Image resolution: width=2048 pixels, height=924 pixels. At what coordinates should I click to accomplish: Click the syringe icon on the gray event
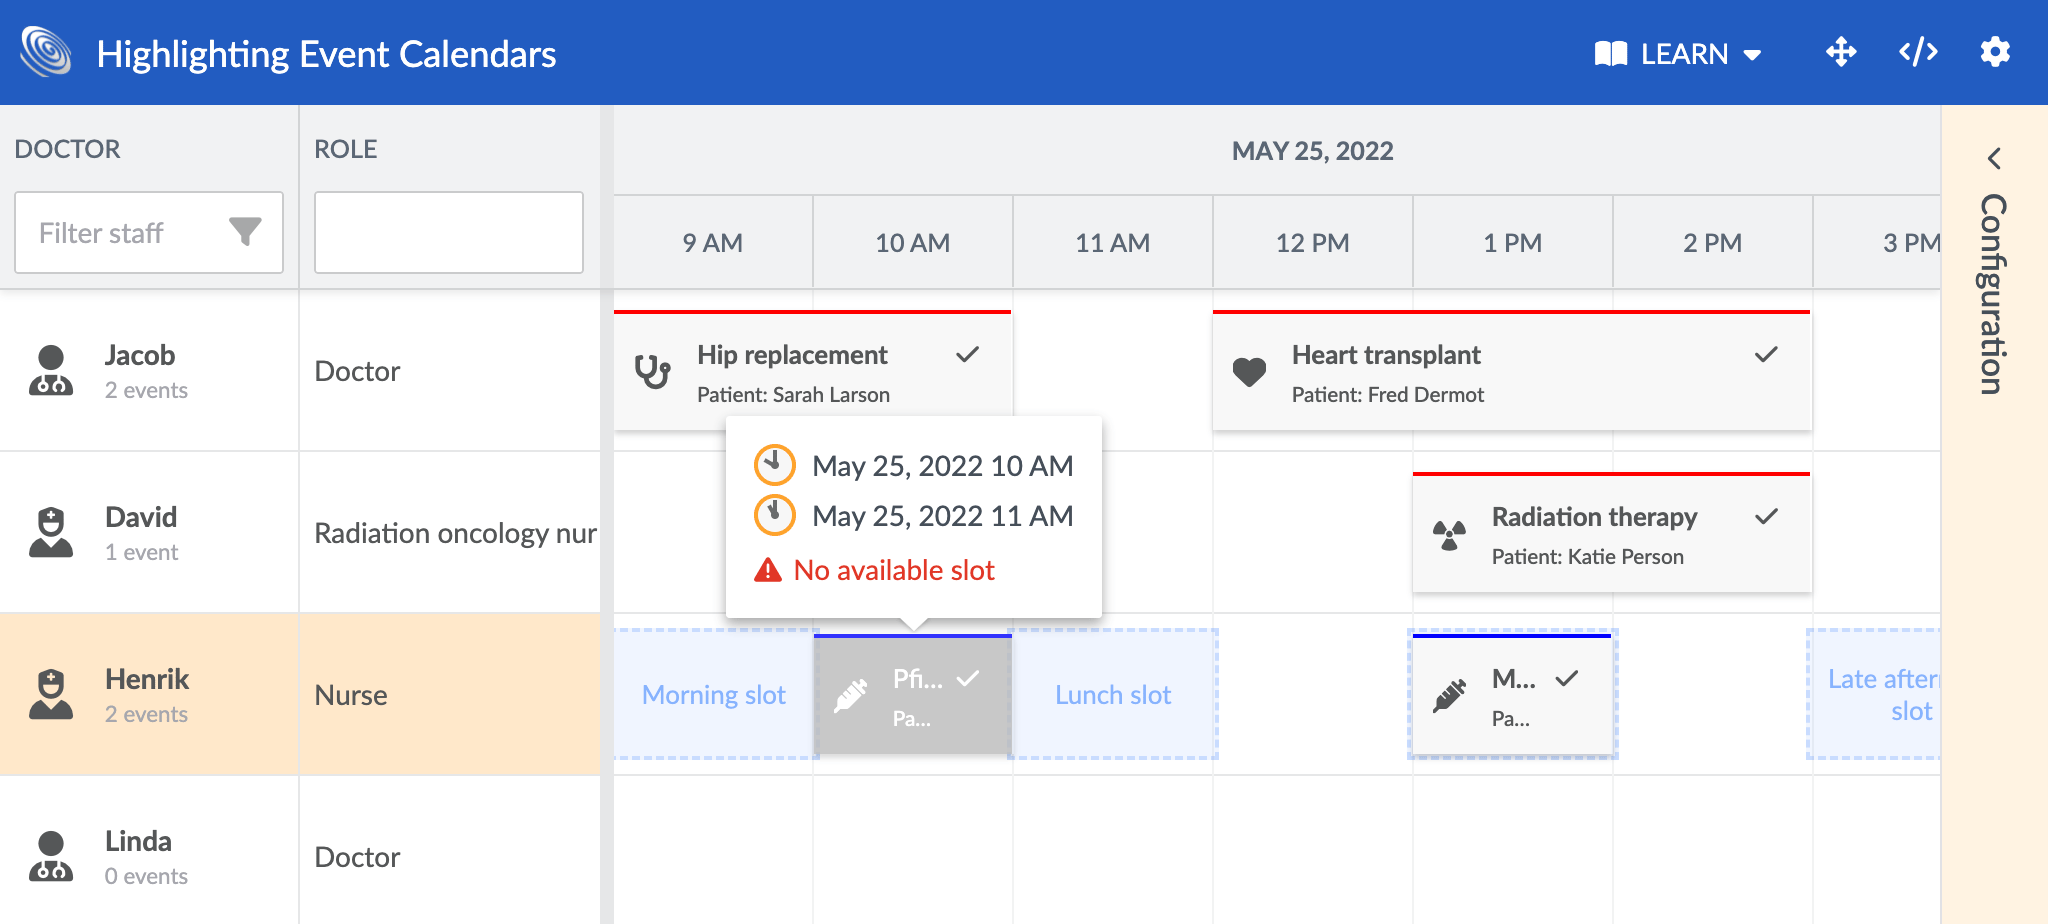coord(851,695)
